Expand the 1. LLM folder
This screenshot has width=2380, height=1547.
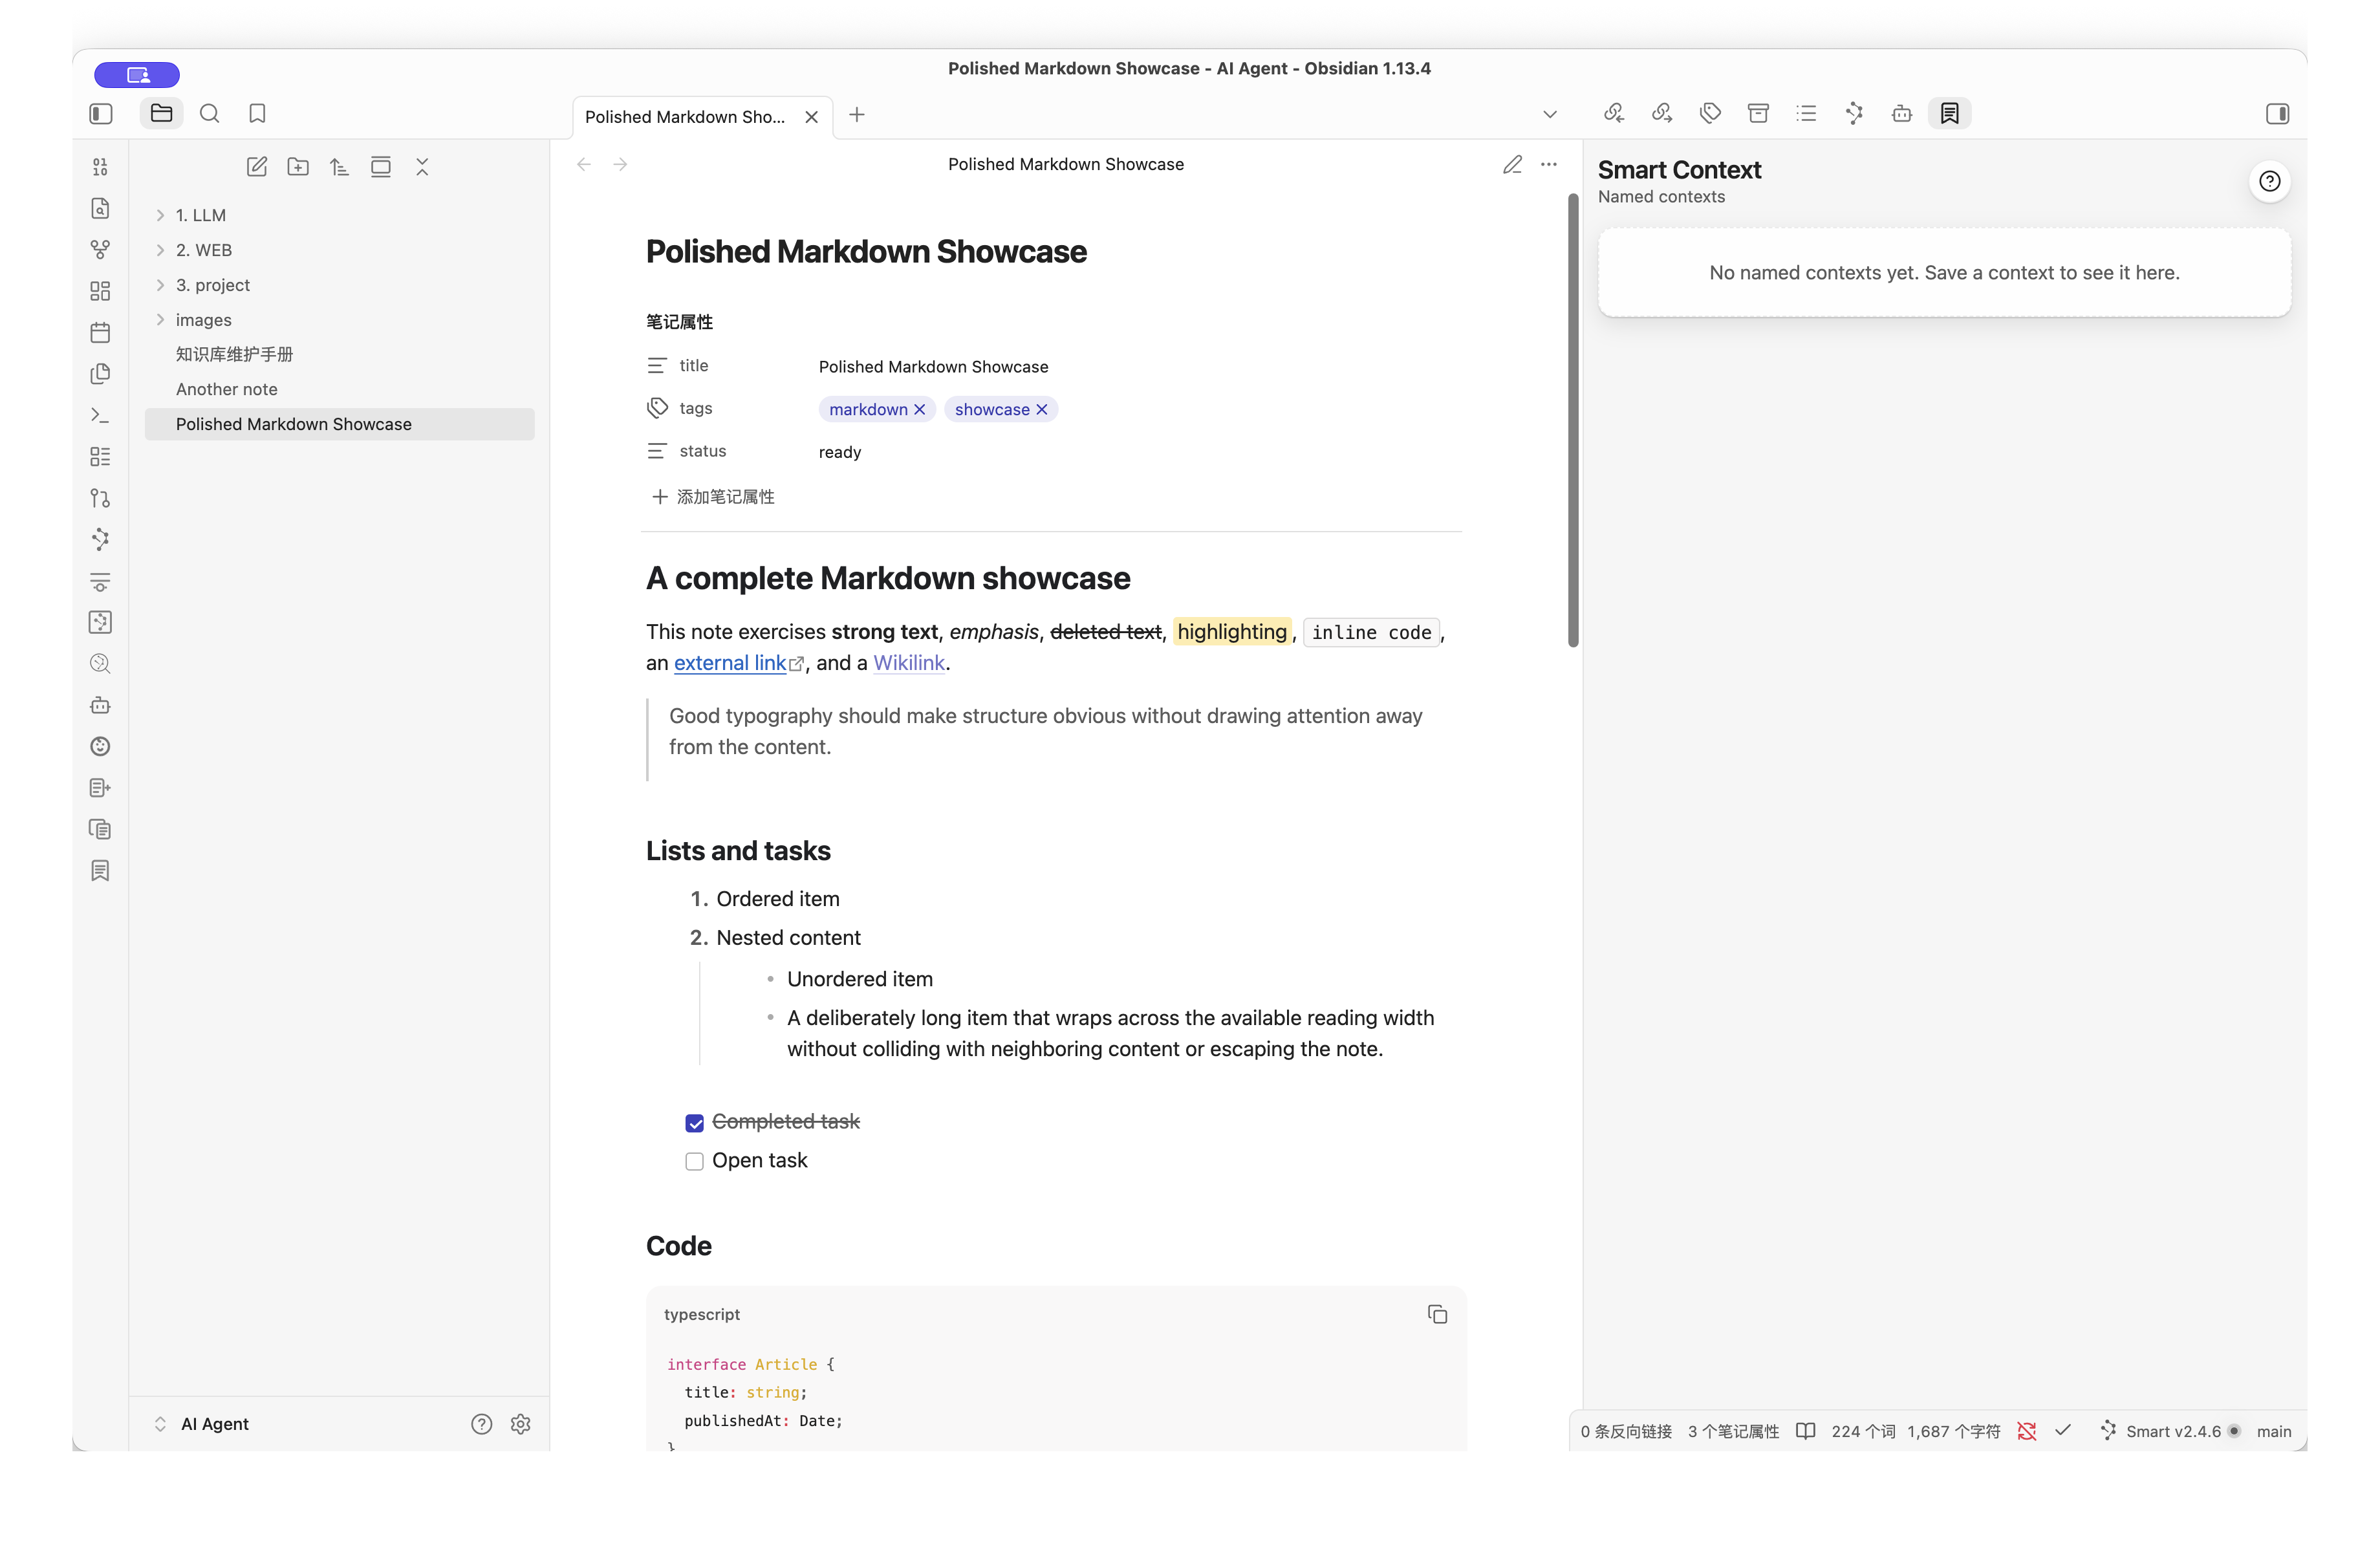coord(339,215)
